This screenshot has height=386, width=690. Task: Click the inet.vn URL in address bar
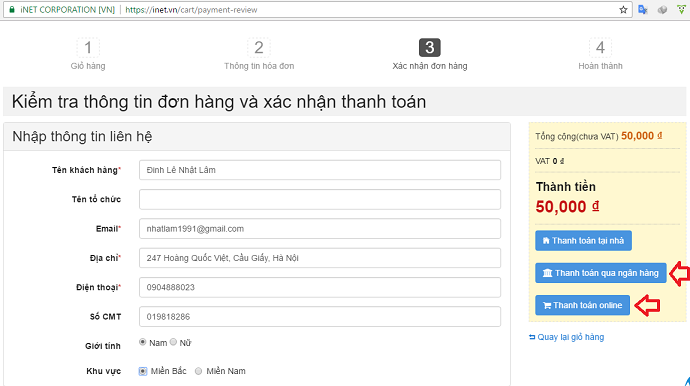pos(191,10)
